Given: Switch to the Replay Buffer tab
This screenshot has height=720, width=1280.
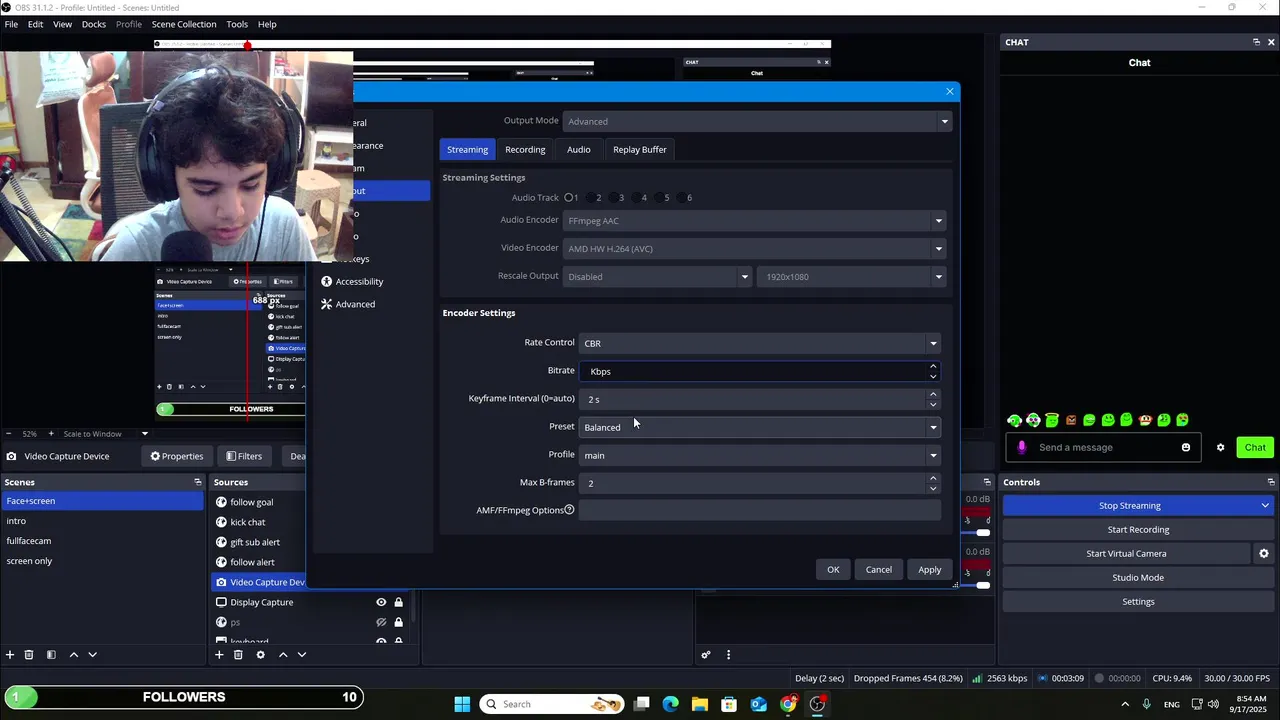Looking at the screenshot, I should (639, 150).
